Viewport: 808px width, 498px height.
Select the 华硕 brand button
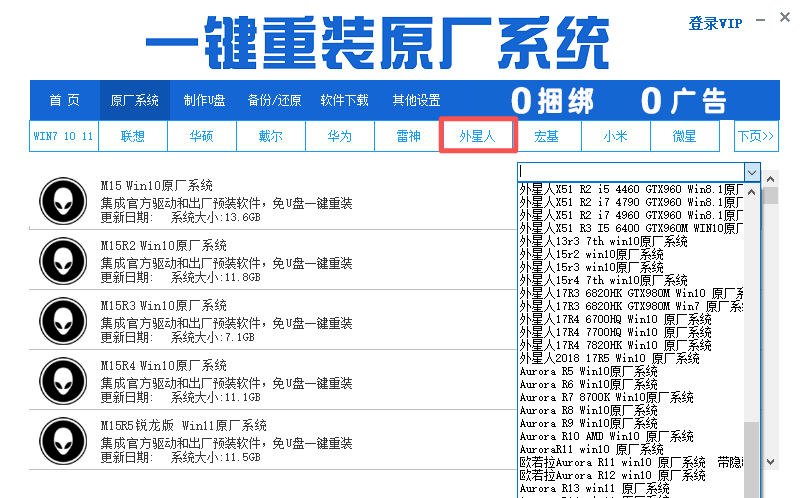201,136
